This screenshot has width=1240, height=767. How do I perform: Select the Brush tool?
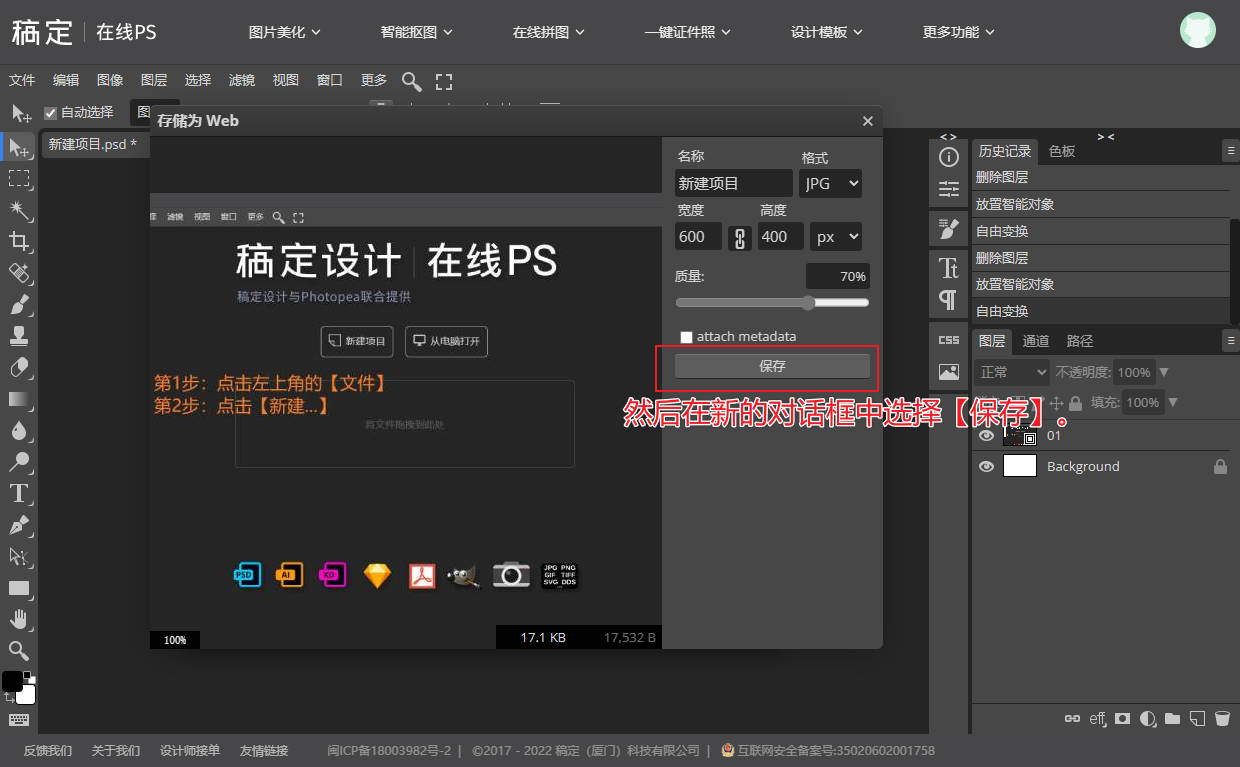pos(19,304)
